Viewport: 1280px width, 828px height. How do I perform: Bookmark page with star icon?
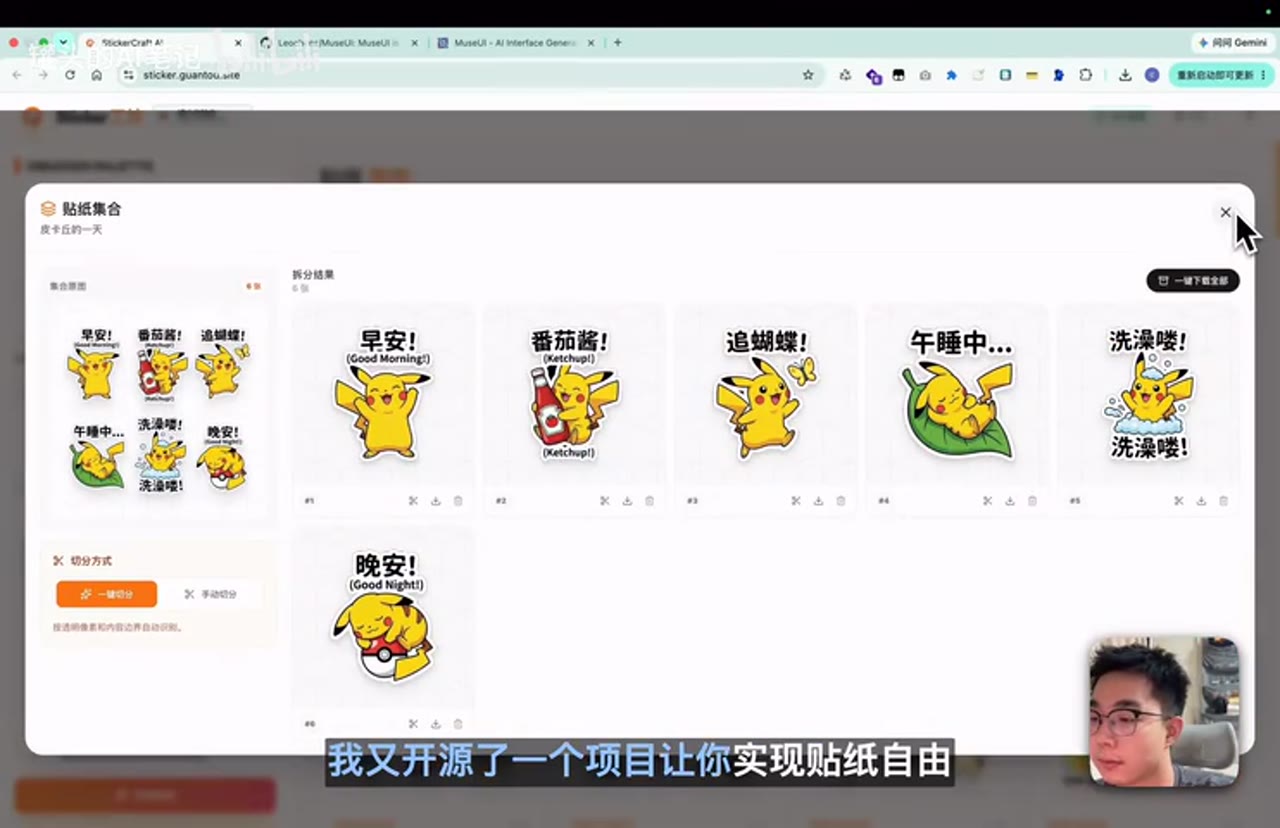(x=808, y=75)
